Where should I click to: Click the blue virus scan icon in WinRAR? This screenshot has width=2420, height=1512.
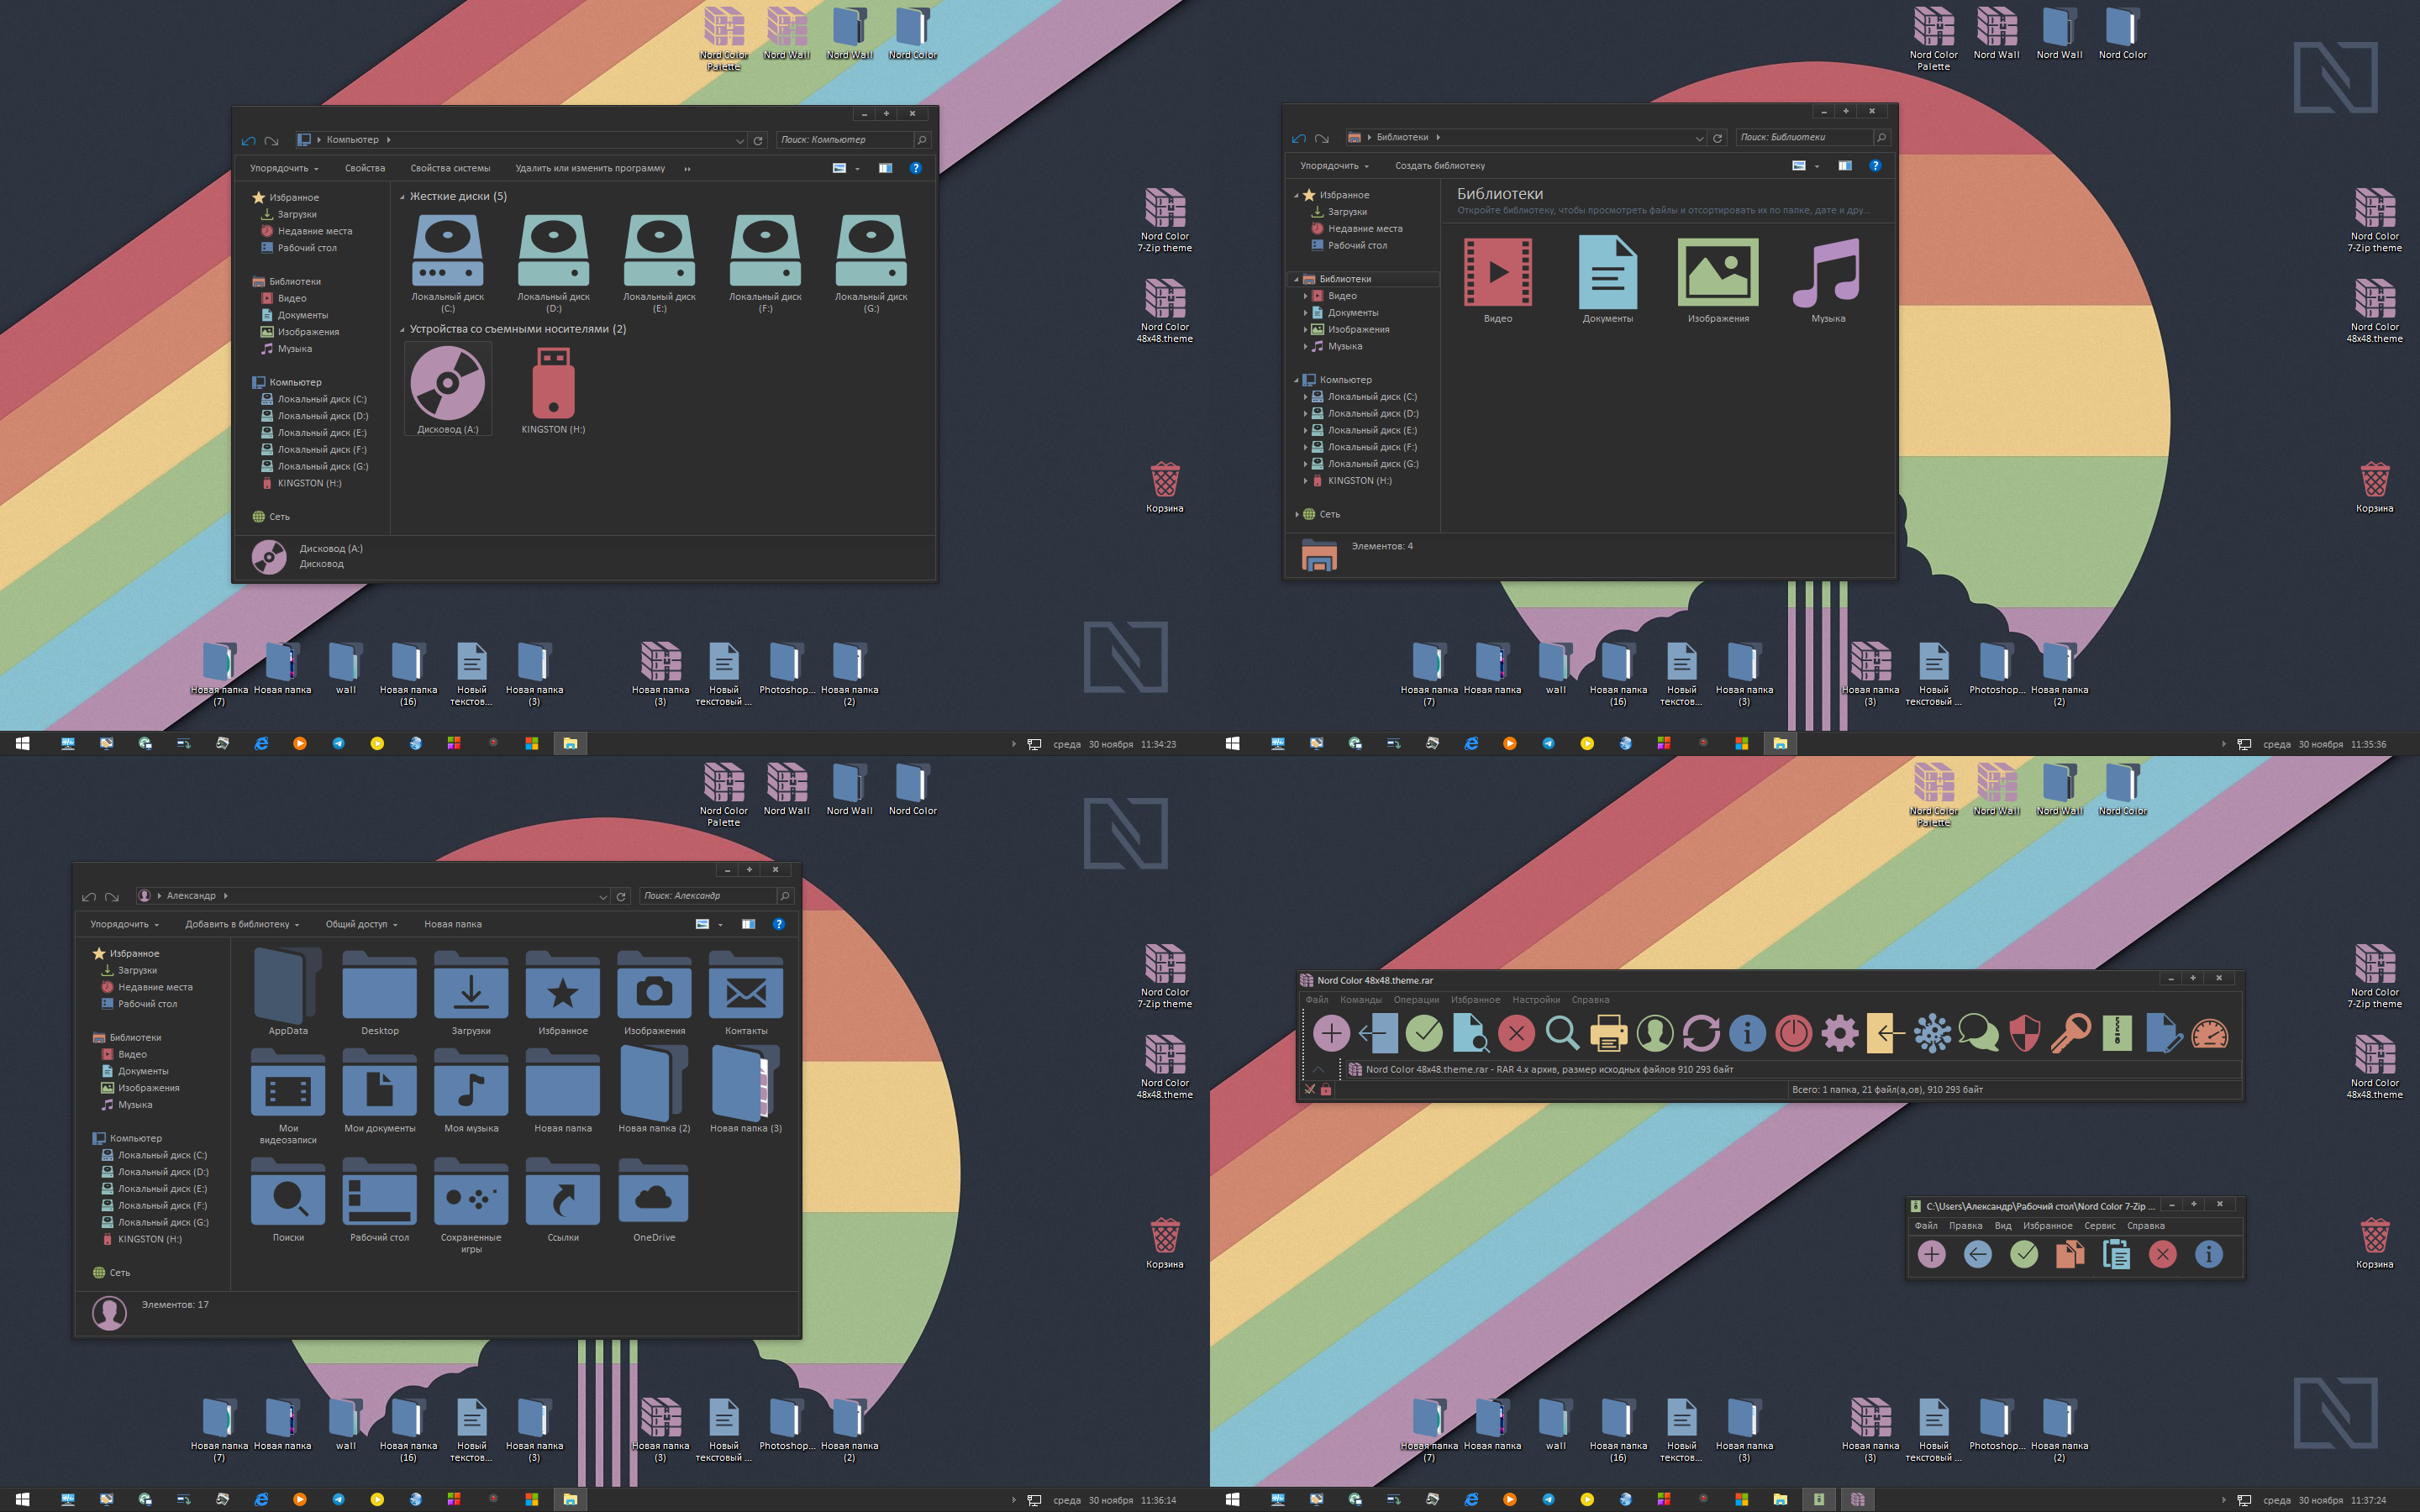(1932, 1033)
